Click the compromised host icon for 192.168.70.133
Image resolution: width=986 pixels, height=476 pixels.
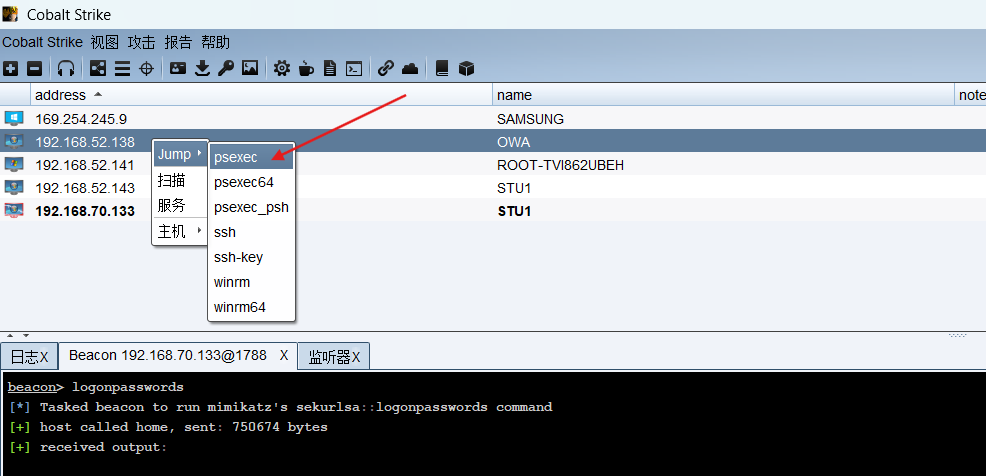coord(14,211)
